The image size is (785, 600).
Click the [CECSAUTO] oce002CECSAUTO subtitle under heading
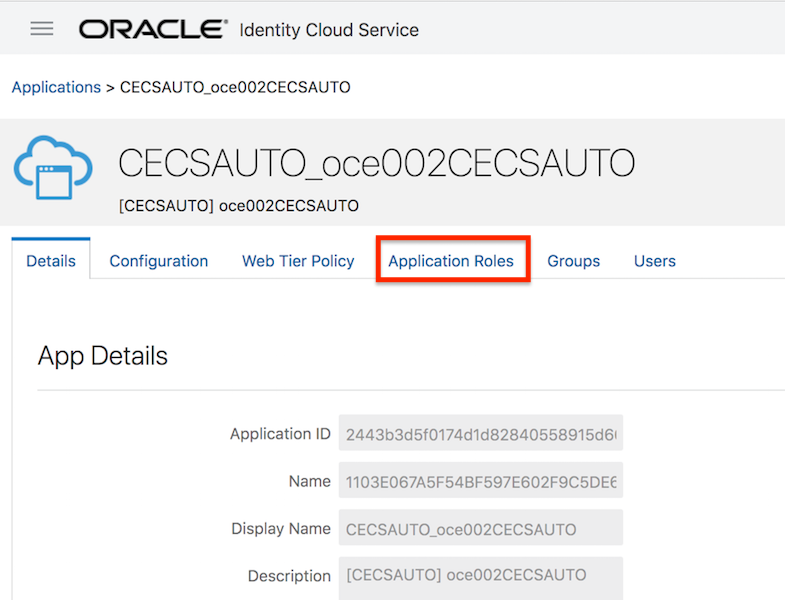(x=238, y=206)
